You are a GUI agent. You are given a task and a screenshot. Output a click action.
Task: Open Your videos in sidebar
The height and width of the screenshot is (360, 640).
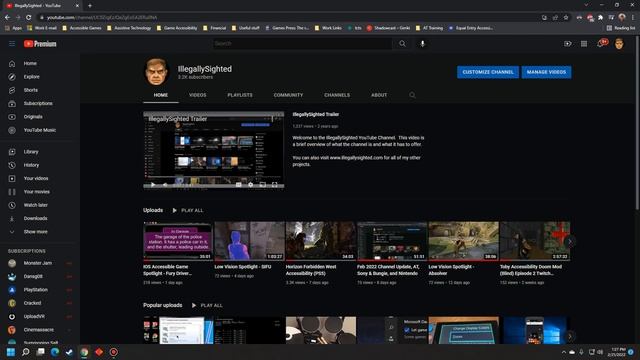(x=40, y=178)
